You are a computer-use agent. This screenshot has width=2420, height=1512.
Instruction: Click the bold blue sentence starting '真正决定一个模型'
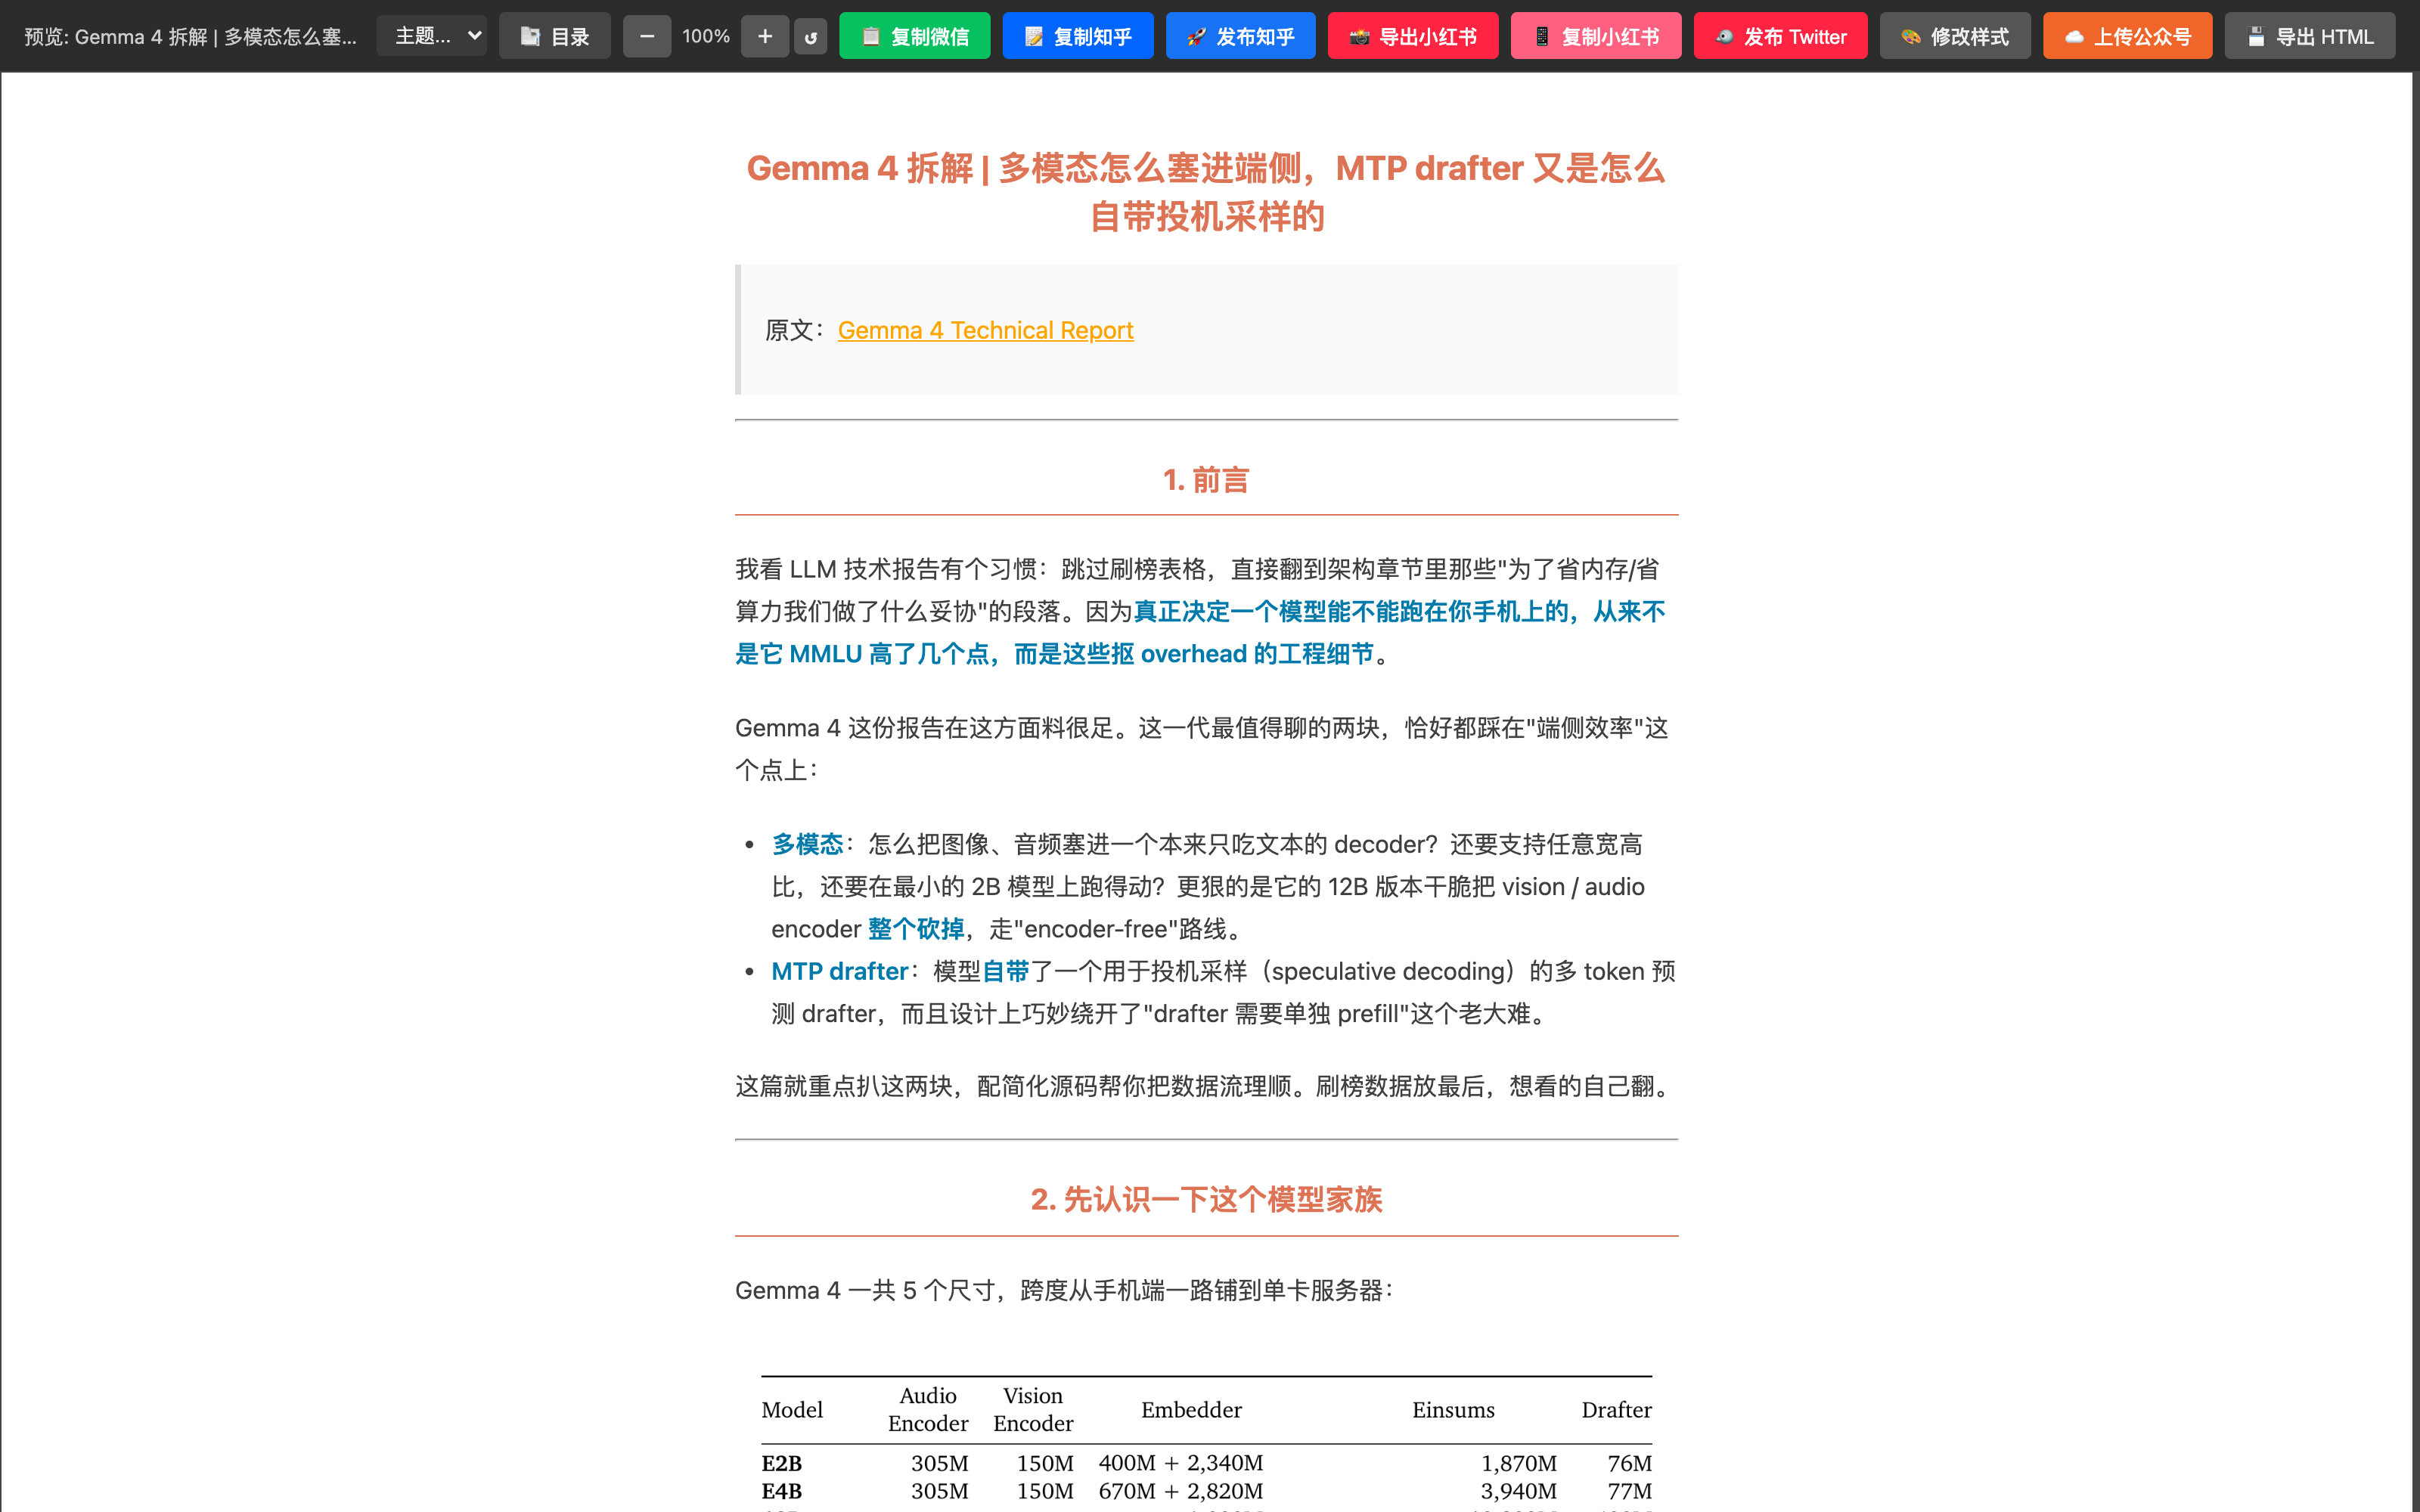click(1200, 632)
